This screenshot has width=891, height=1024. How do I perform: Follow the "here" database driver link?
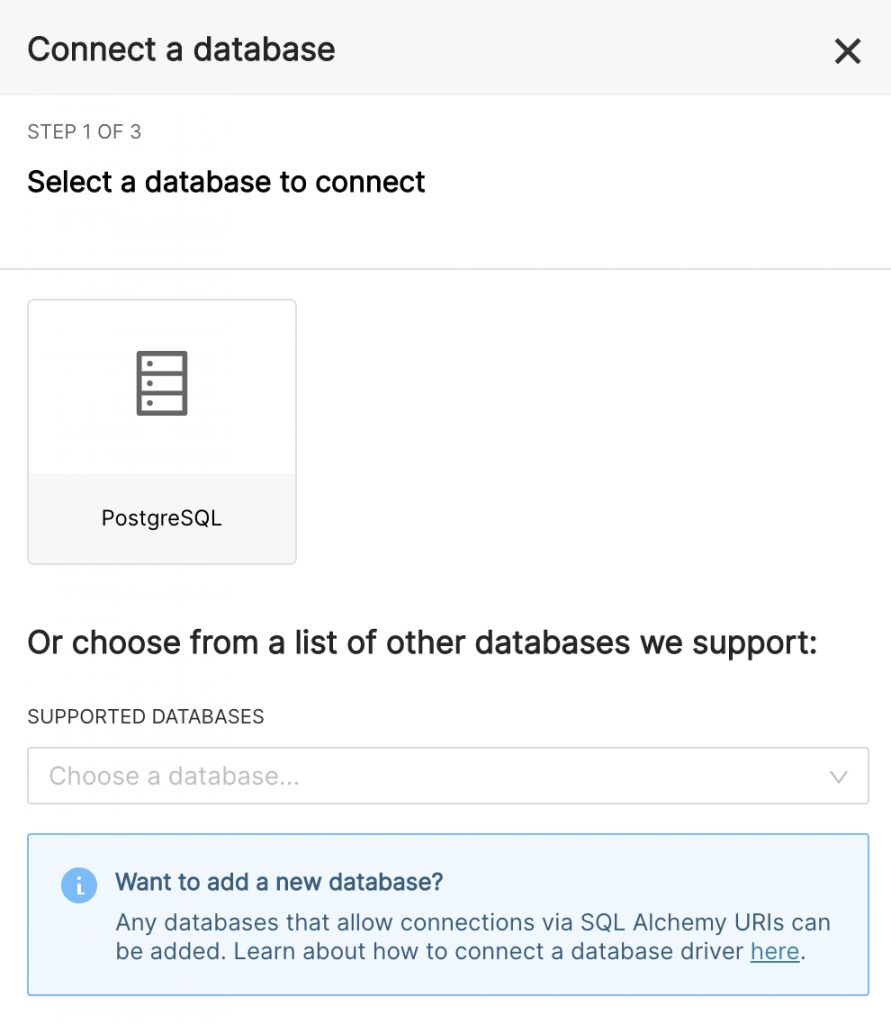774,951
